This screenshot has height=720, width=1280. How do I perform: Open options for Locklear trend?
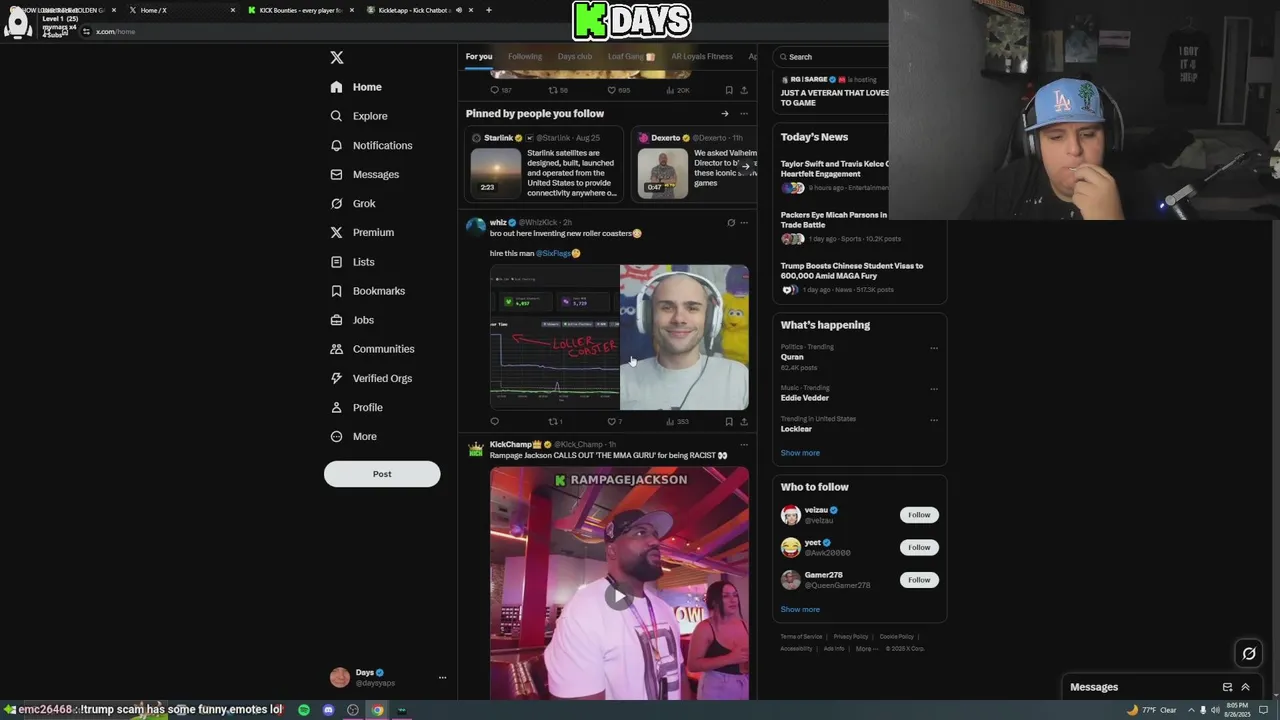click(934, 420)
